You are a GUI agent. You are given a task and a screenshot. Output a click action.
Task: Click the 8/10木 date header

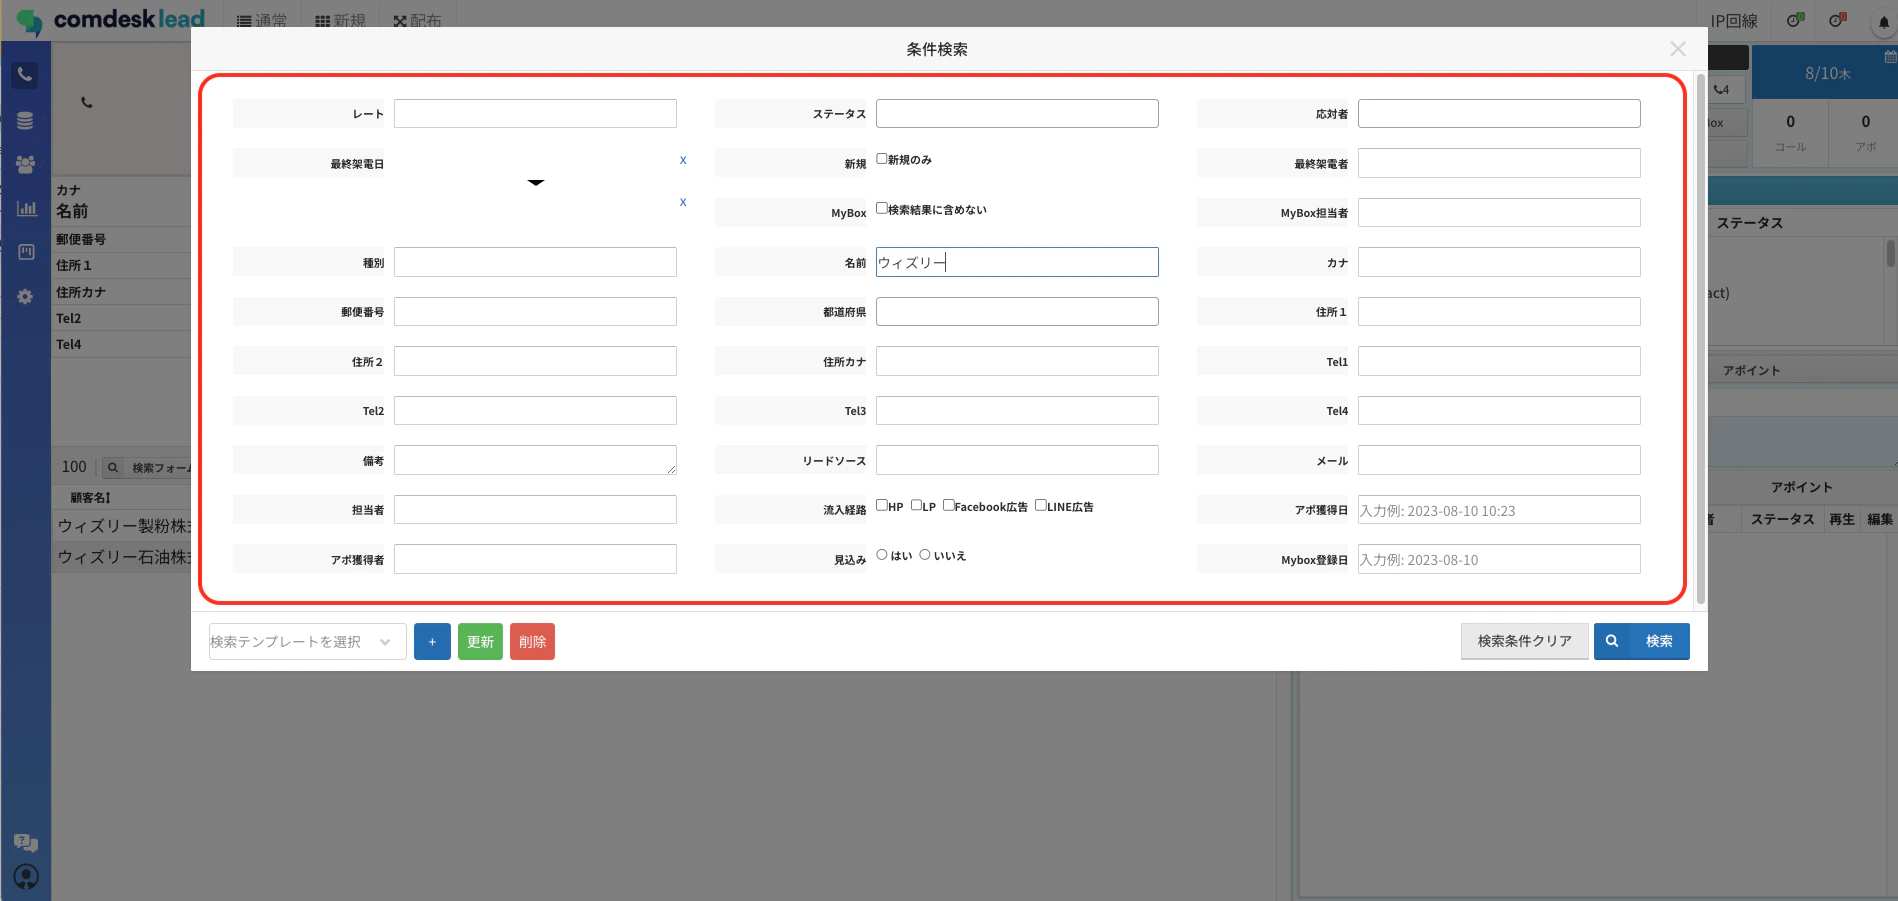pos(1827,74)
